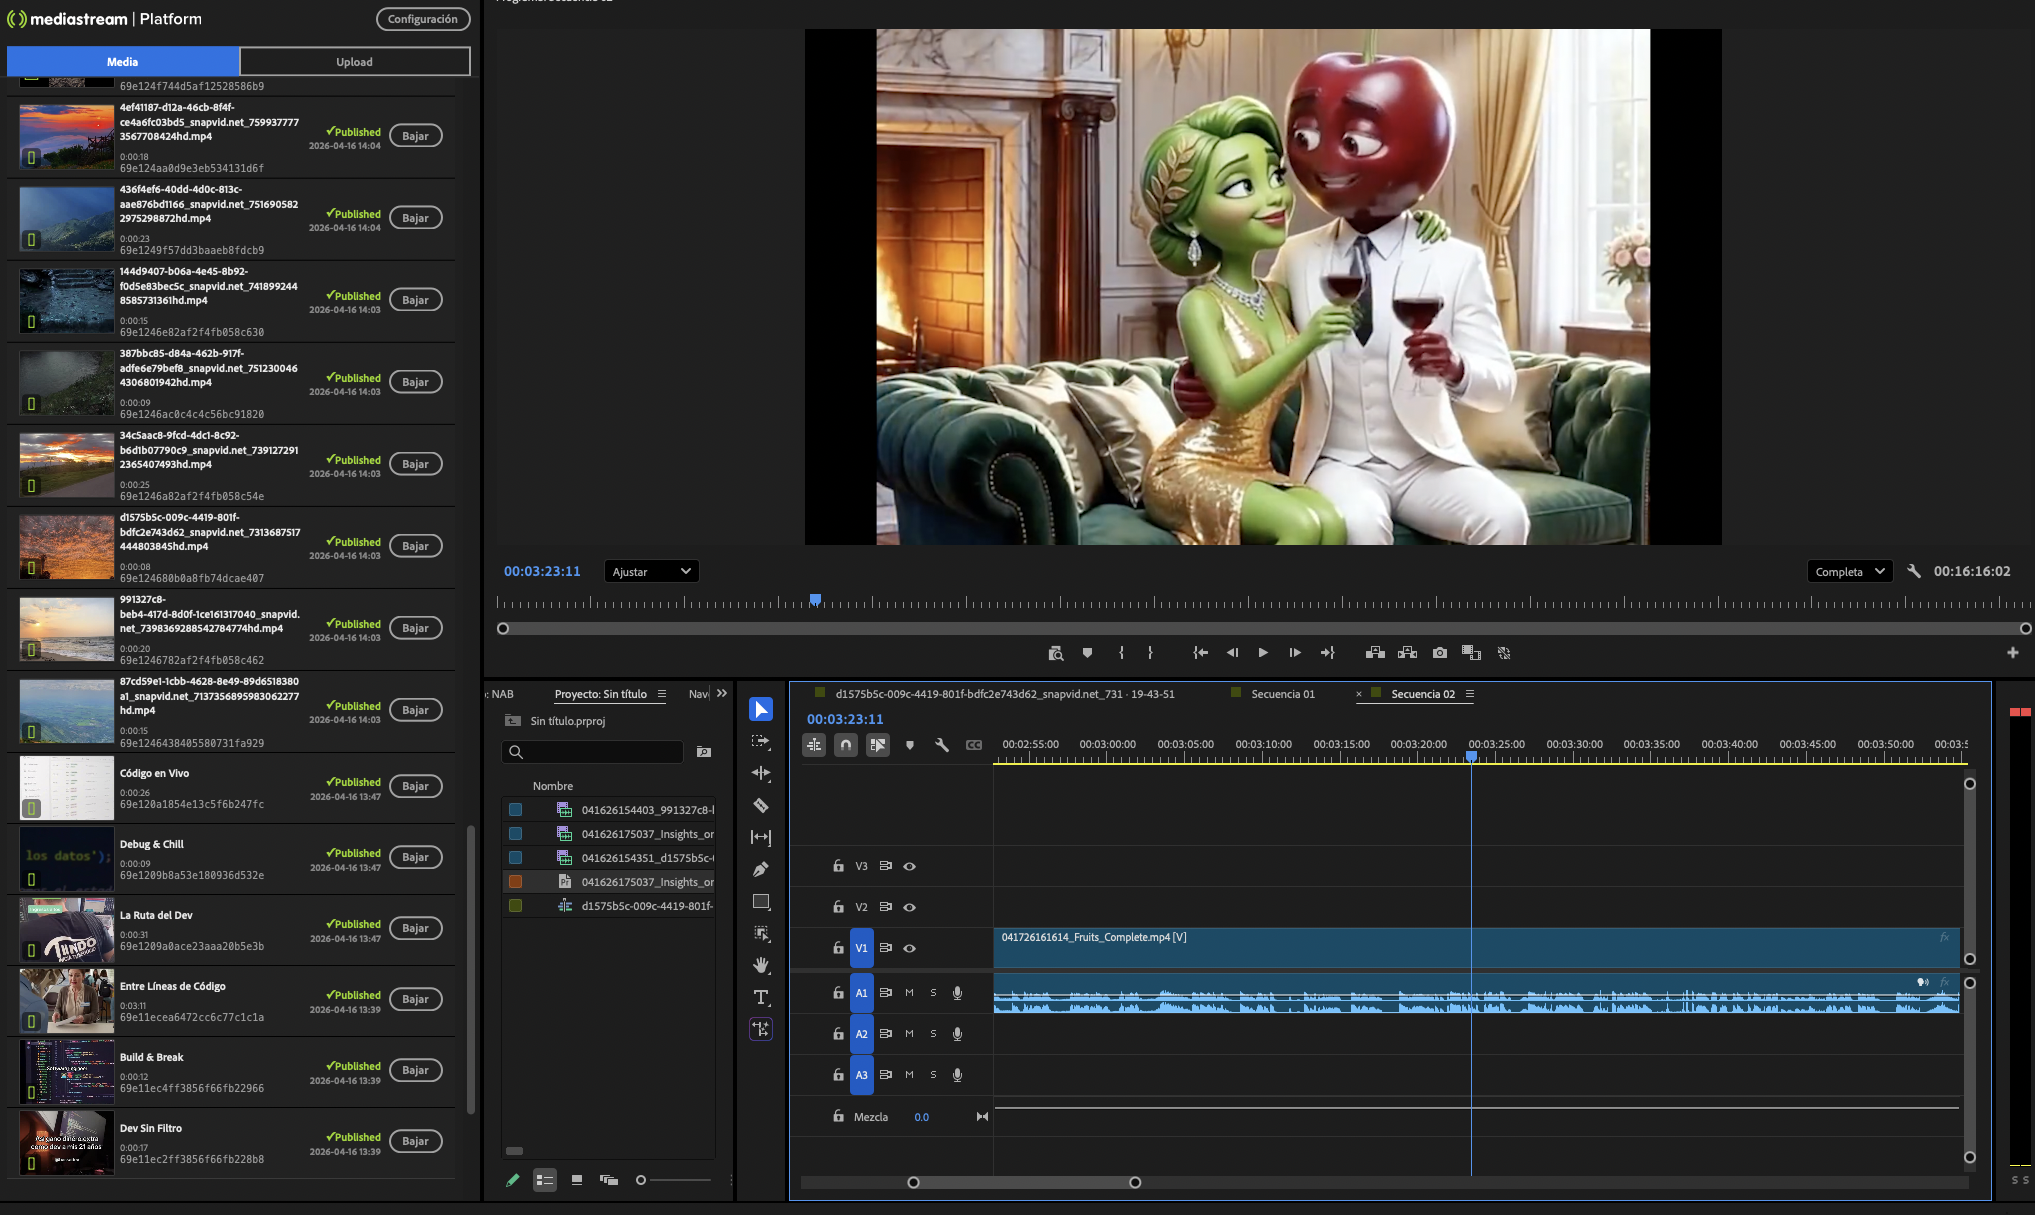Select the Hand tool

761,965
